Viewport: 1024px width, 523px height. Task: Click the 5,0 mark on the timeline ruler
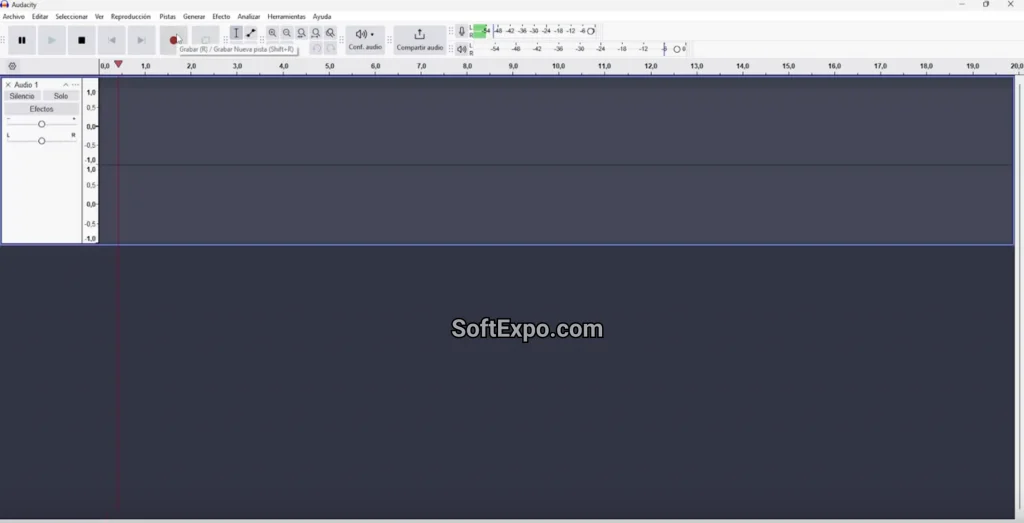(x=330, y=66)
